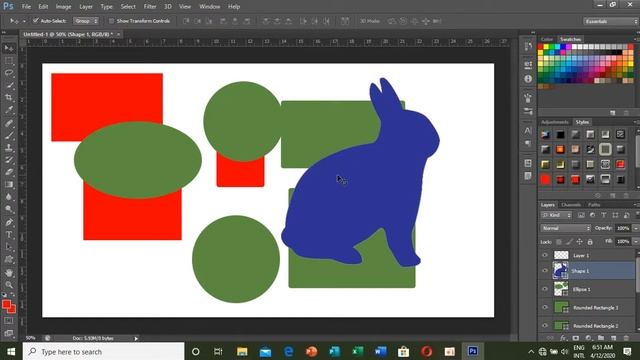Image resolution: width=640 pixels, height=360 pixels.
Task: Hide the Ellipse 1 layer
Action: 545,289
